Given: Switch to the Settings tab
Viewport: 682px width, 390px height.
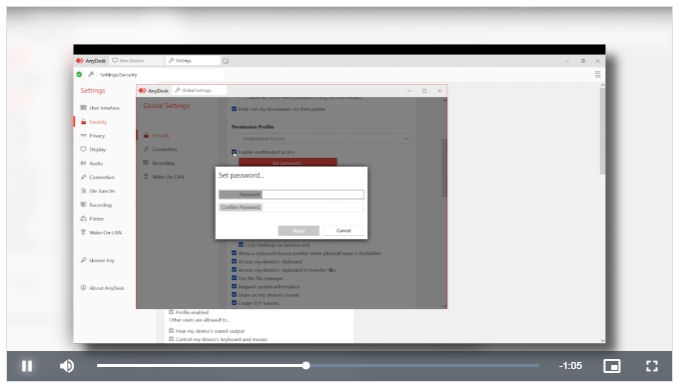Looking at the screenshot, I should coord(180,61).
